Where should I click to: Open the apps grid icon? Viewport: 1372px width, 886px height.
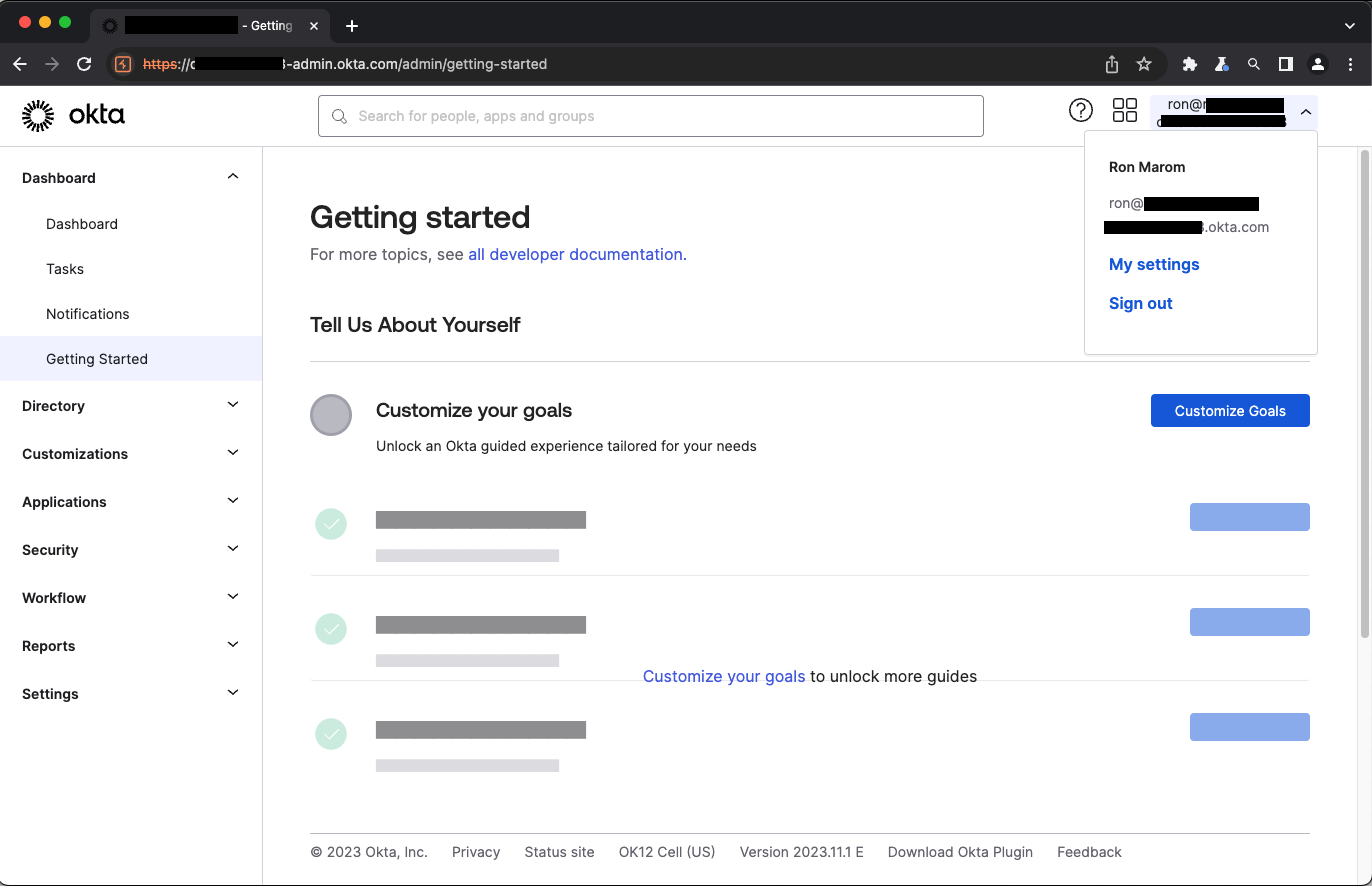1125,110
